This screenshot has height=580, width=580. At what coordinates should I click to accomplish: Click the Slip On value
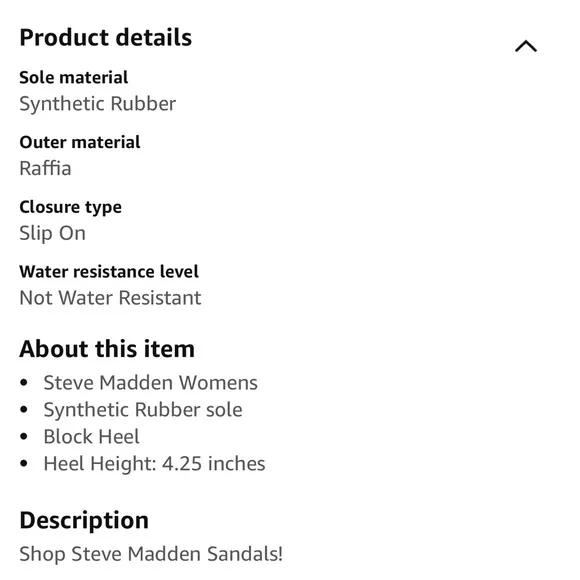click(x=53, y=233)
